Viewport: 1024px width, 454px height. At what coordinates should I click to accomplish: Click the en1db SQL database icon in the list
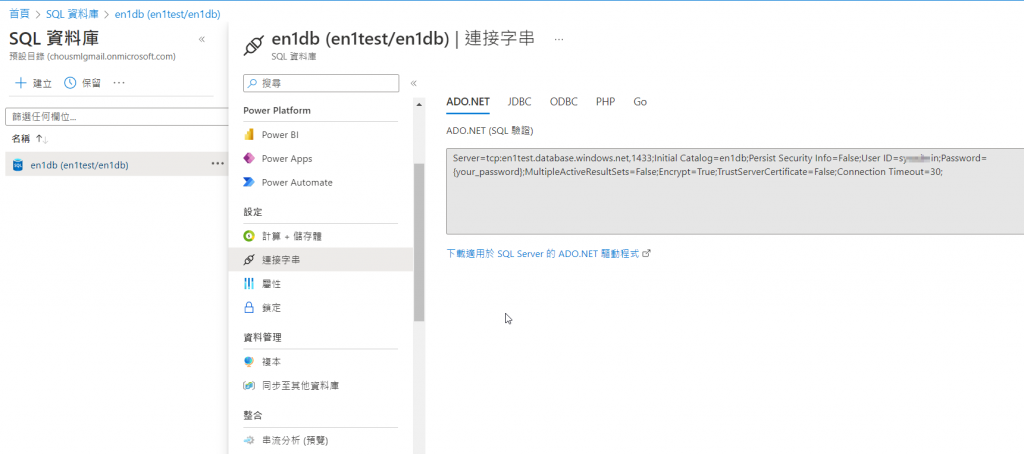pos(18,165)
